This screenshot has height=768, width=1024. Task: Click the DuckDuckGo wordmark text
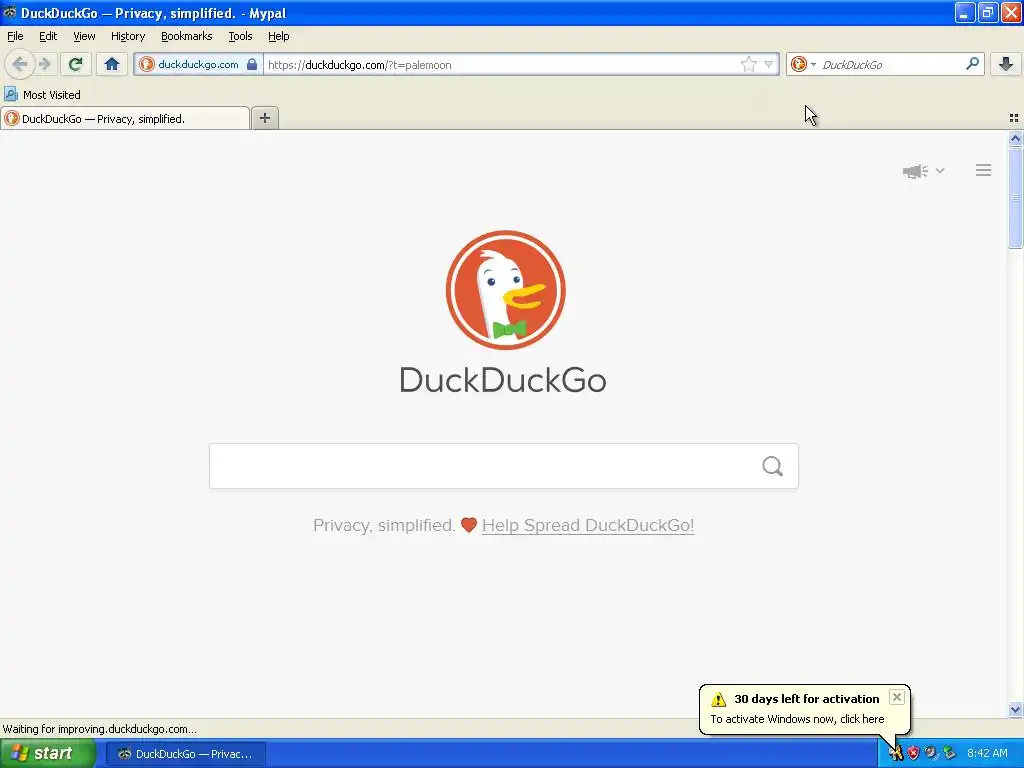(503, 379)
